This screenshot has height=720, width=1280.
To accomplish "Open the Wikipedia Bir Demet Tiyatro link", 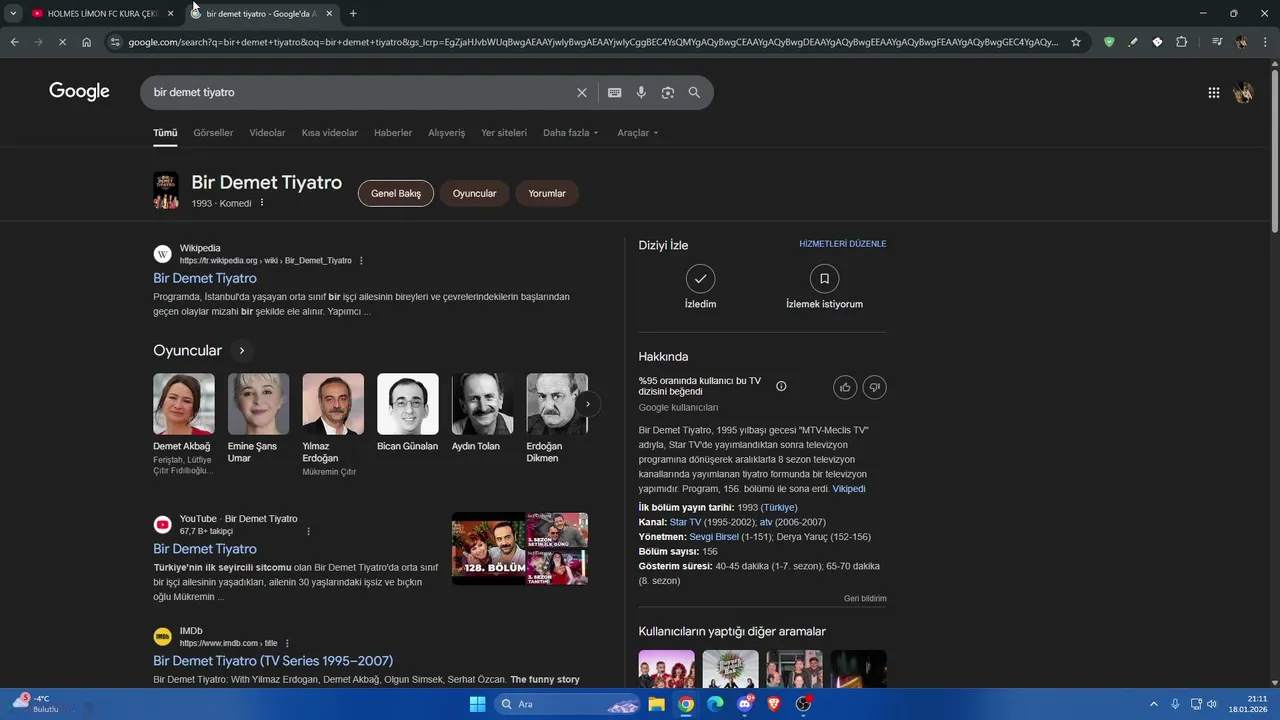I will coord(205,278).
